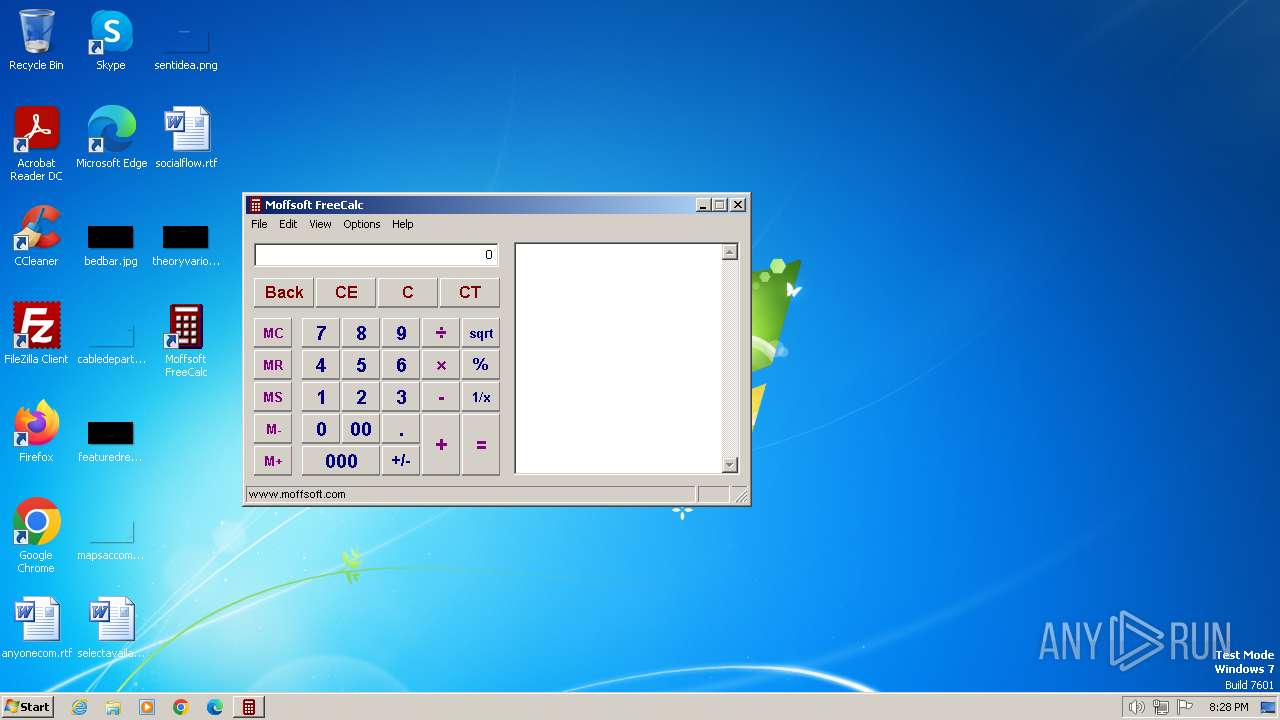Launch the Firefox desktop shortcut
This screenshot has width=1280, height=720.
(36, 432)
